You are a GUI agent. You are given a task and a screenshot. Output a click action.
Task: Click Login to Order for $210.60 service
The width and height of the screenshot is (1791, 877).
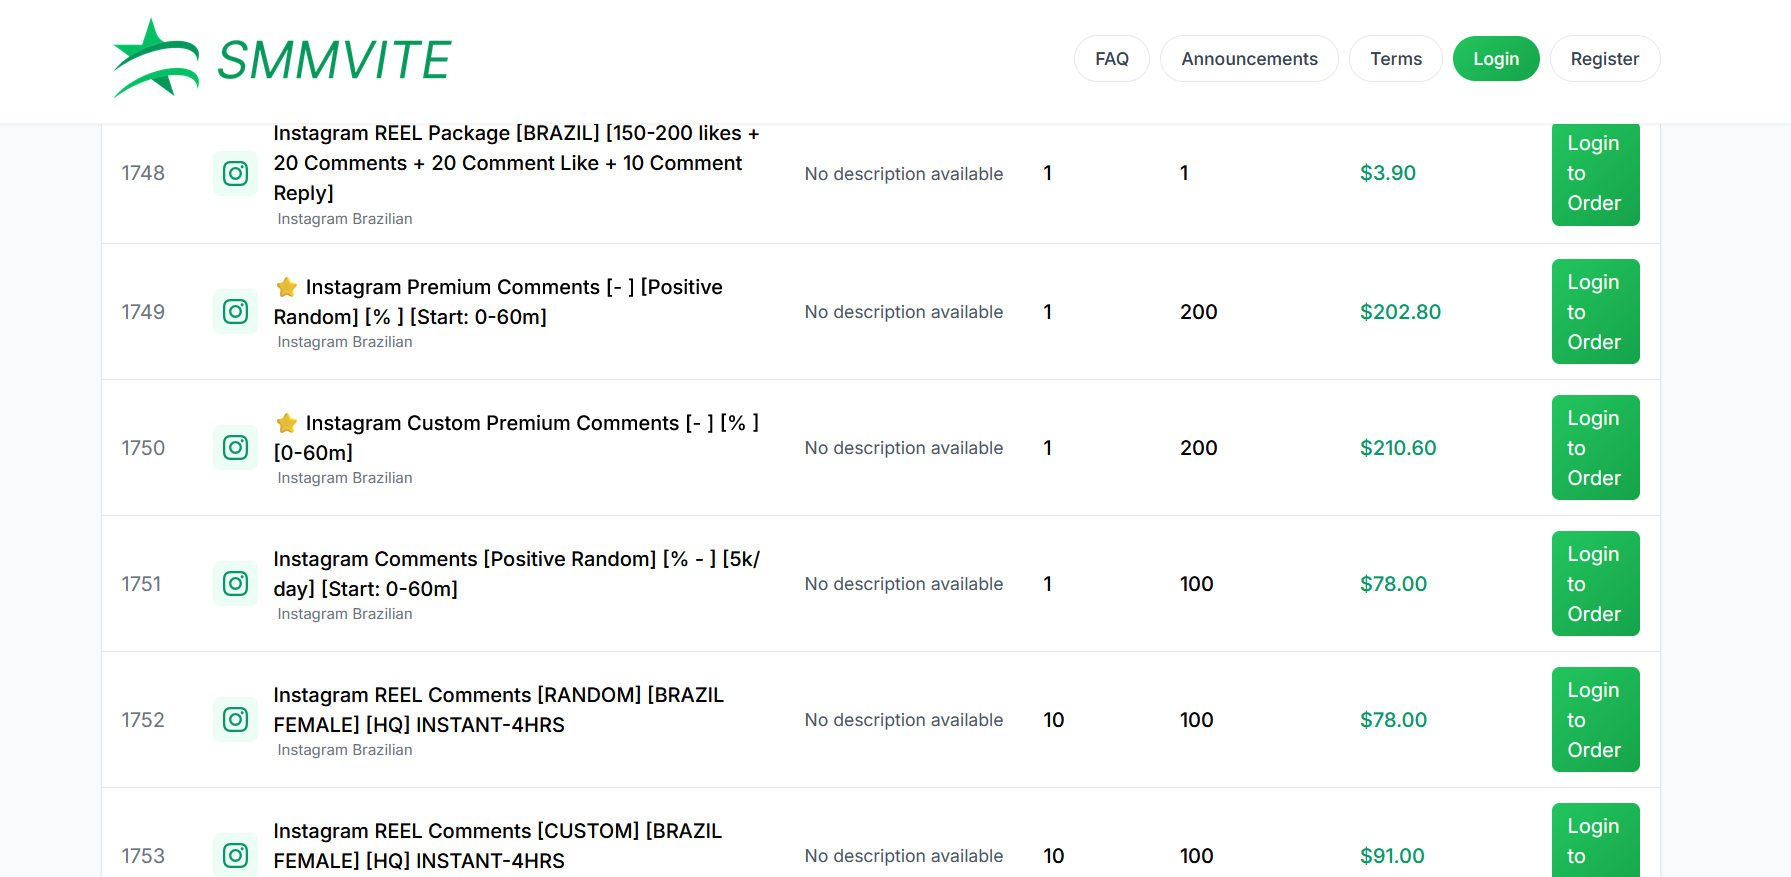1595,448
